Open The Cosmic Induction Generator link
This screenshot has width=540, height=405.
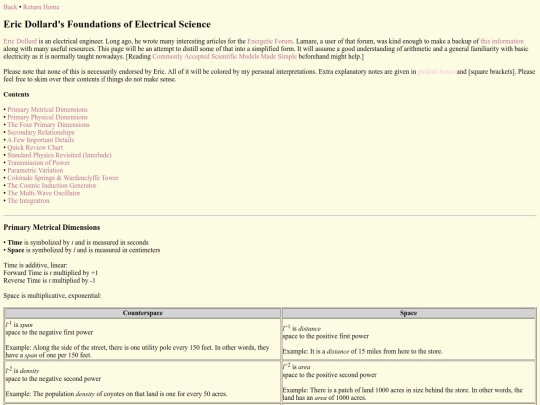click(x=52, y=185)
